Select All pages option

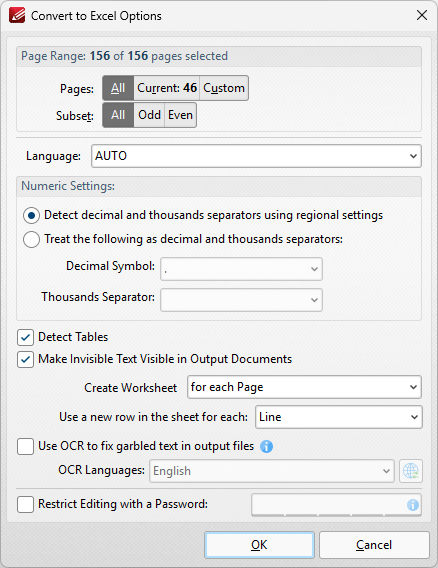[118, 88]
